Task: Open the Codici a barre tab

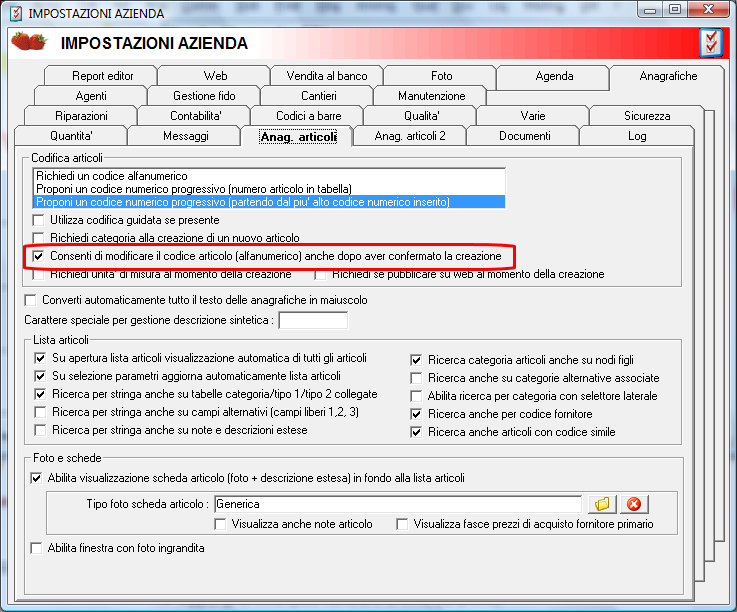Action: (307, 116)
